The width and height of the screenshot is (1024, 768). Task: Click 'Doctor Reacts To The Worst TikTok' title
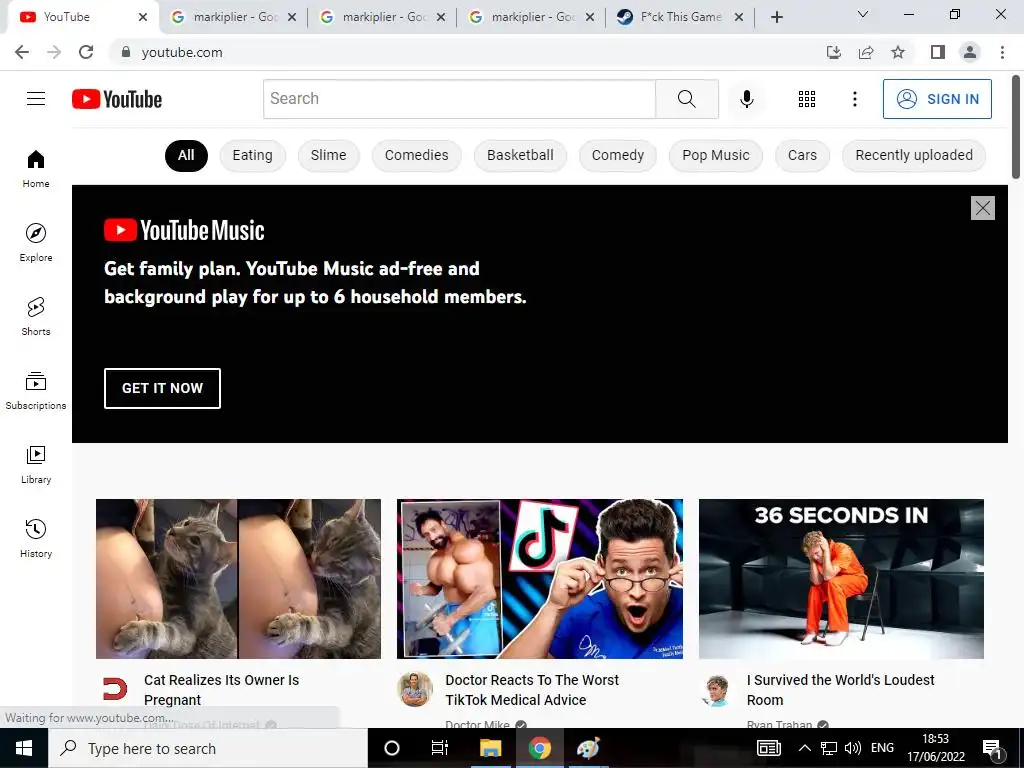point(532,690)
